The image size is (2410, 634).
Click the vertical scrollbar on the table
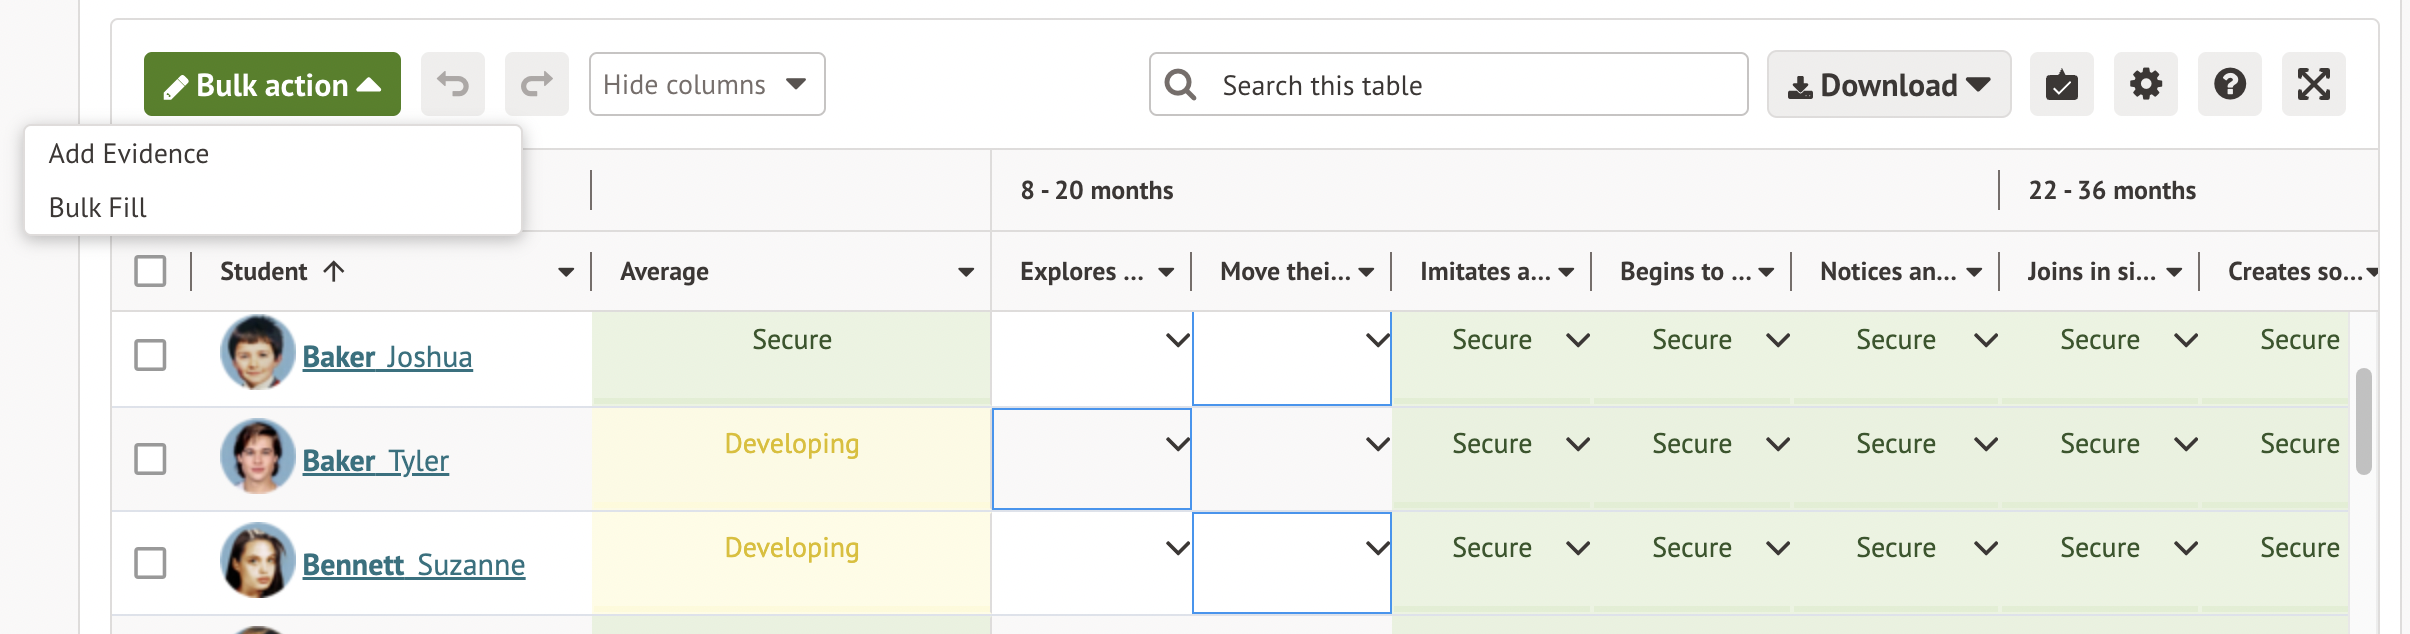pos(2363,420)
